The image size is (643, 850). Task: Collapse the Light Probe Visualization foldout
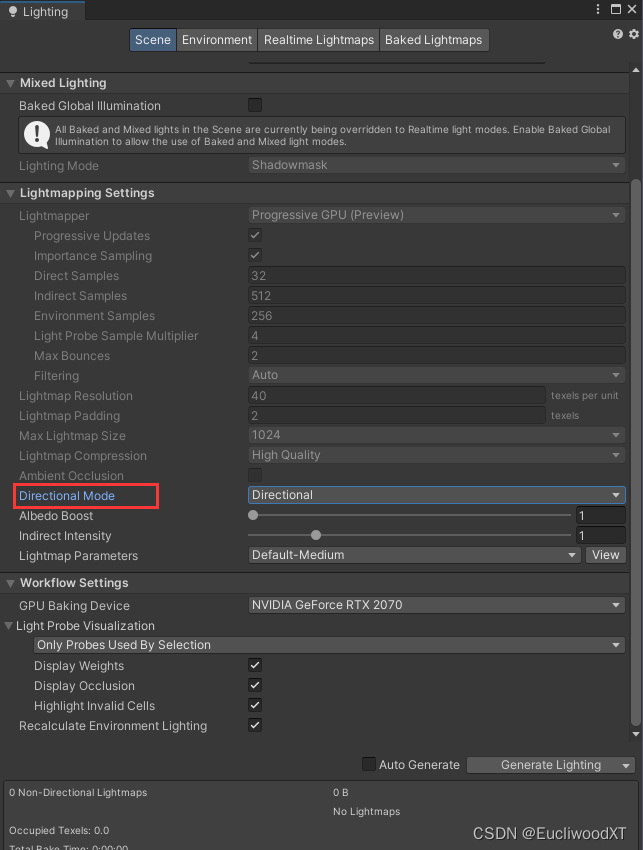pos(9,626)
